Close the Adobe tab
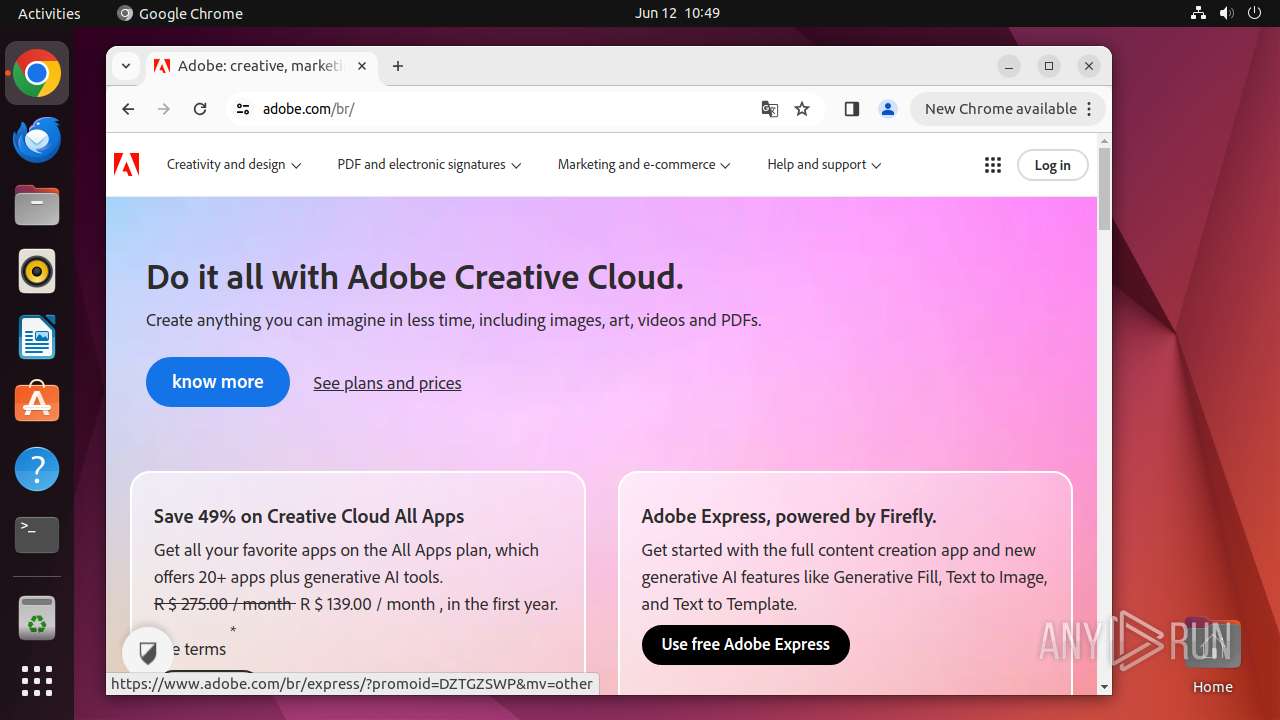The image size is (1280, 720). (x=362, y=66)
